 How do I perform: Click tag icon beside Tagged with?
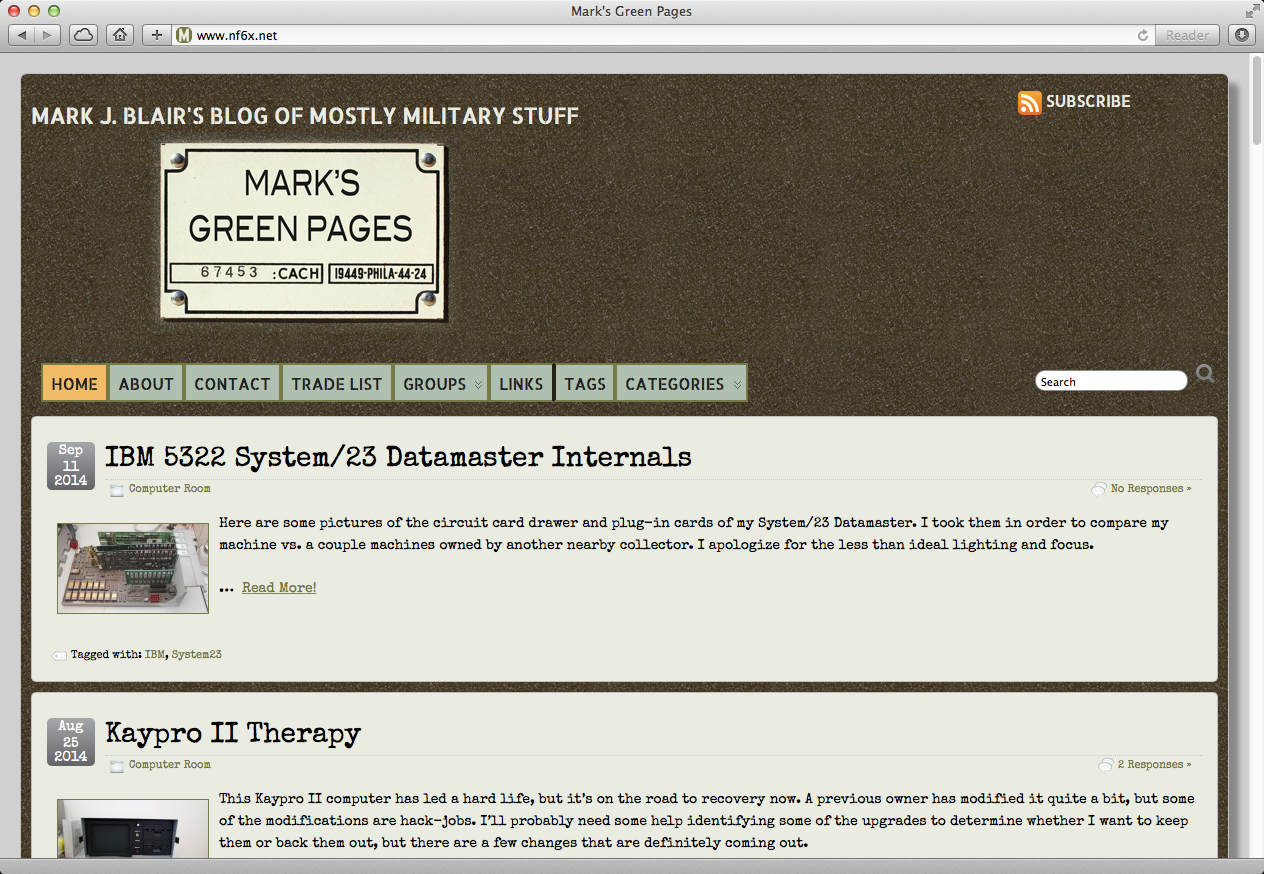coord(59,656)
